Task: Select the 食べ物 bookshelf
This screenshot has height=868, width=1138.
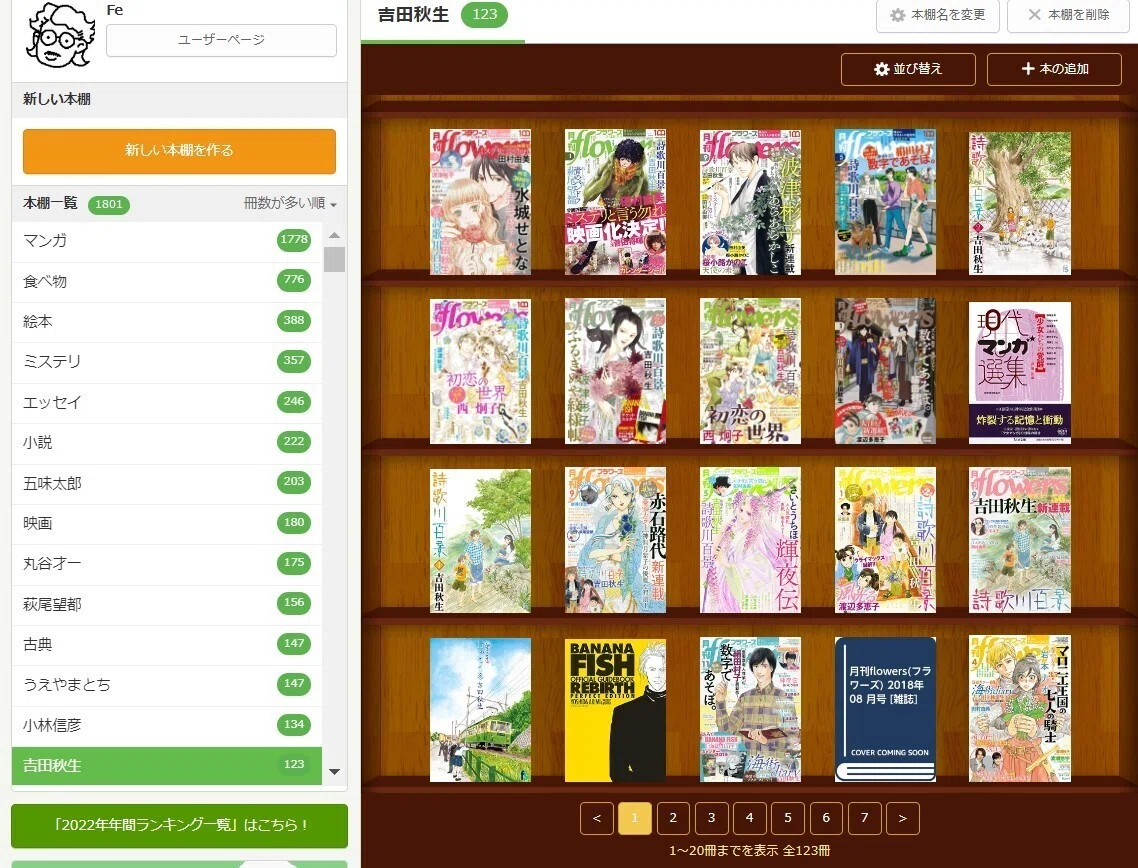Action: tap(167, 282)
